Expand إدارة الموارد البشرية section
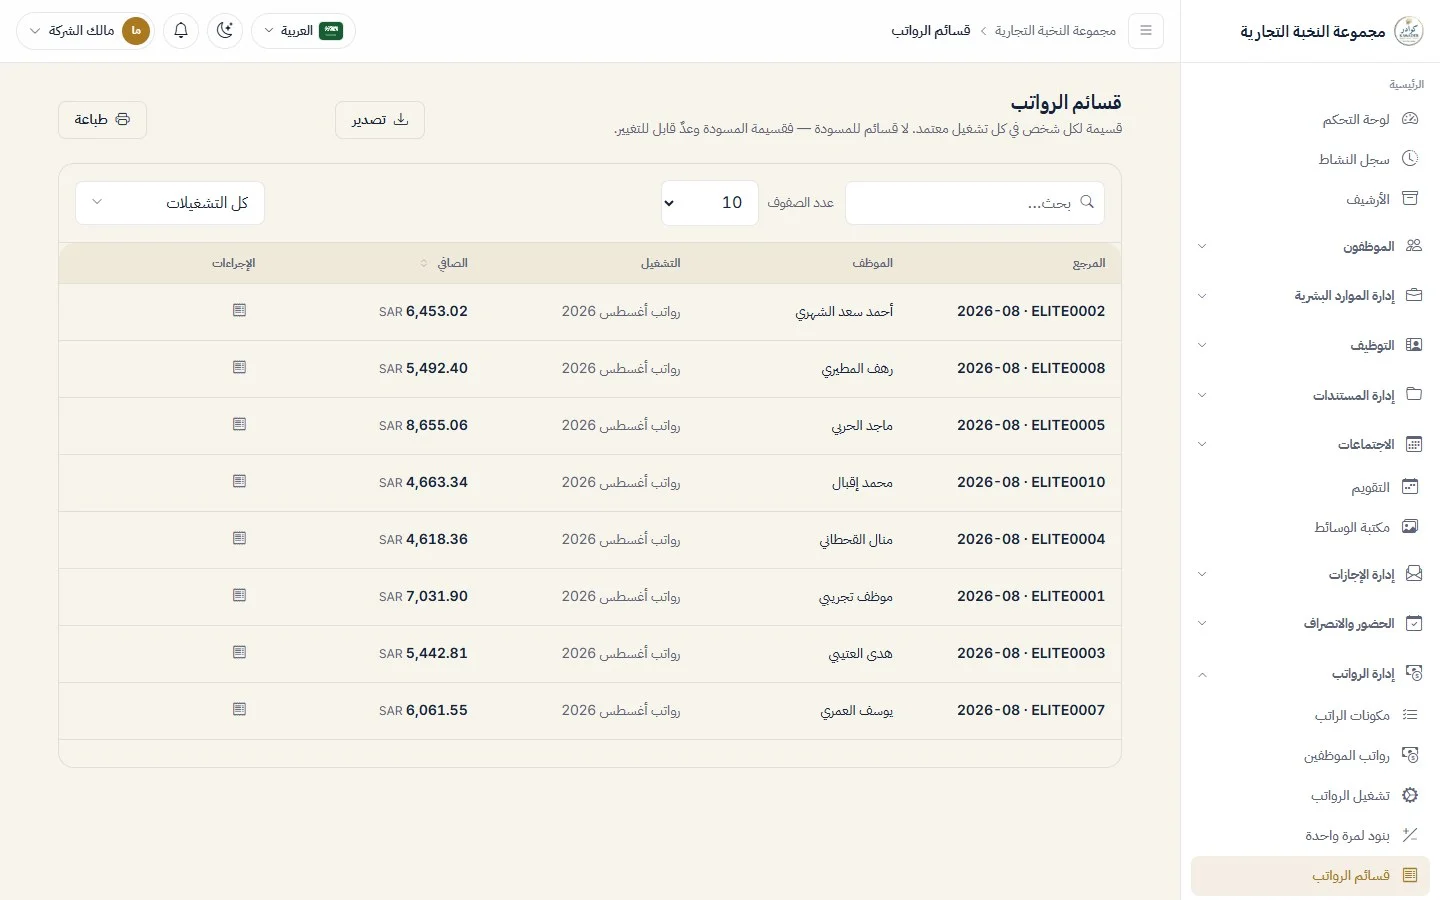This screenshot has height=900, width=1440. click(x=1310, y=295)
